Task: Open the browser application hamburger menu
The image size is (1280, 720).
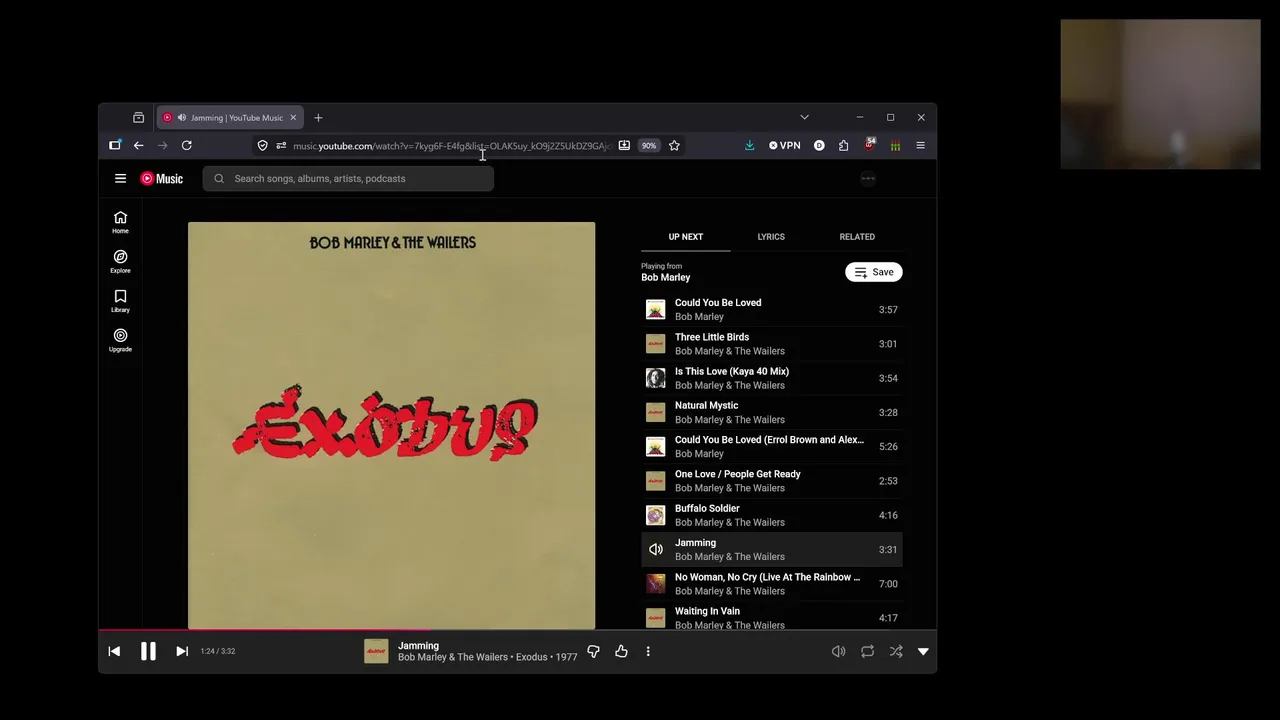Action: pos(920,145)
